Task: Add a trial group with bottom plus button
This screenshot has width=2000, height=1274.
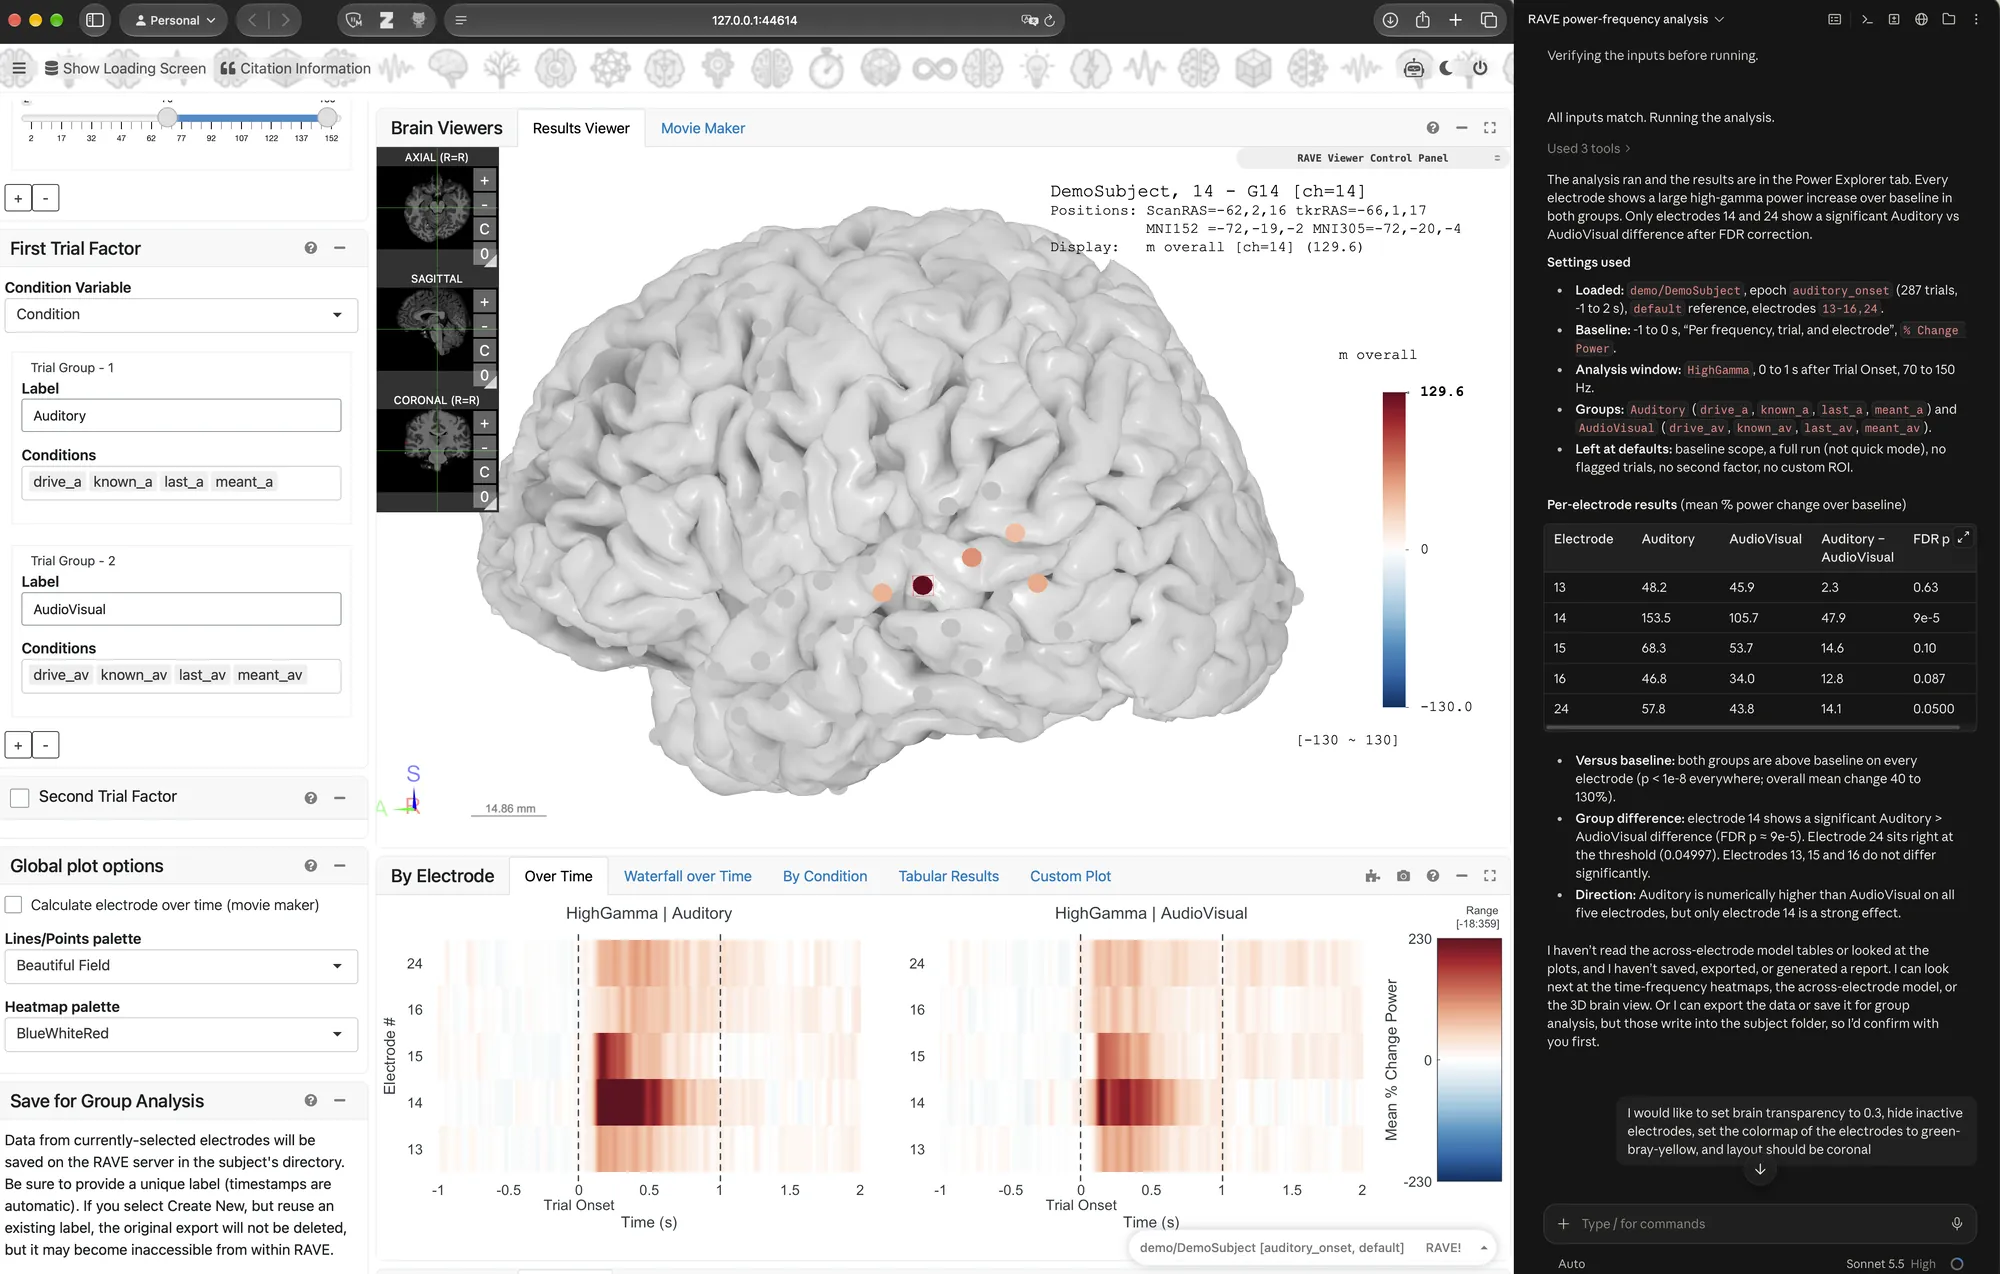Action: tap(18, 745)
